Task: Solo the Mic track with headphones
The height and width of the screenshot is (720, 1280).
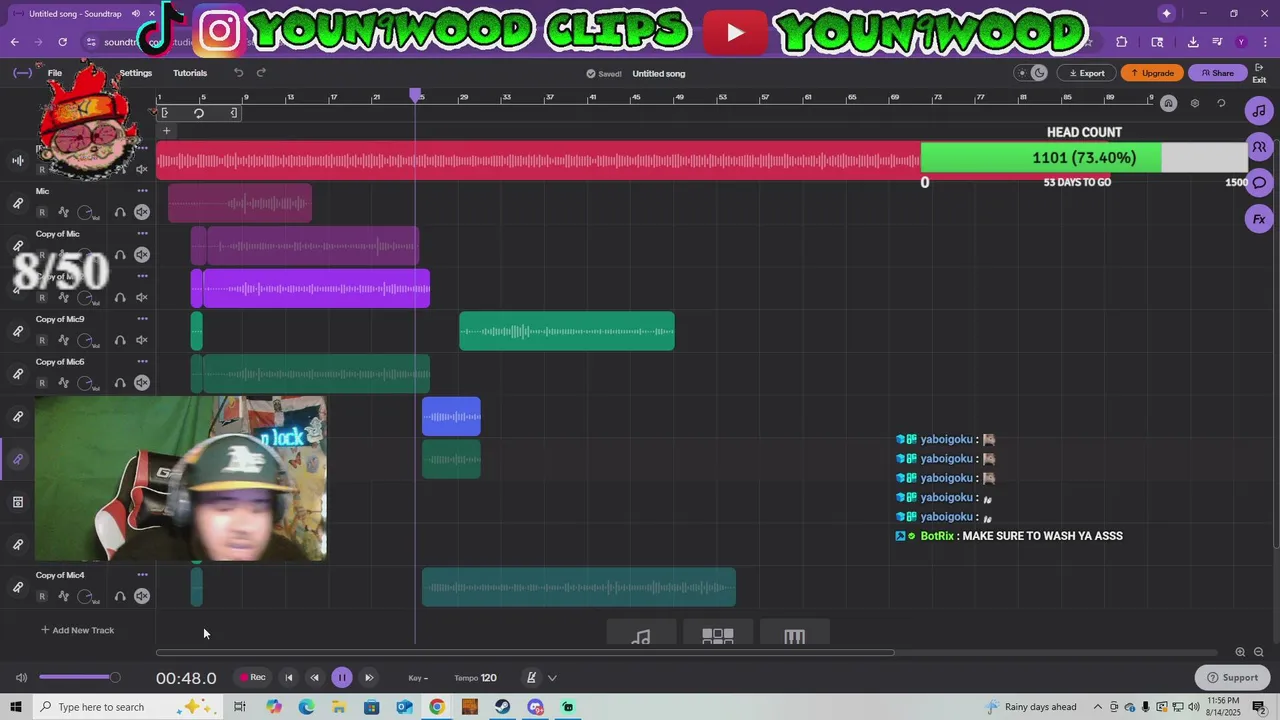Action: 120,212
